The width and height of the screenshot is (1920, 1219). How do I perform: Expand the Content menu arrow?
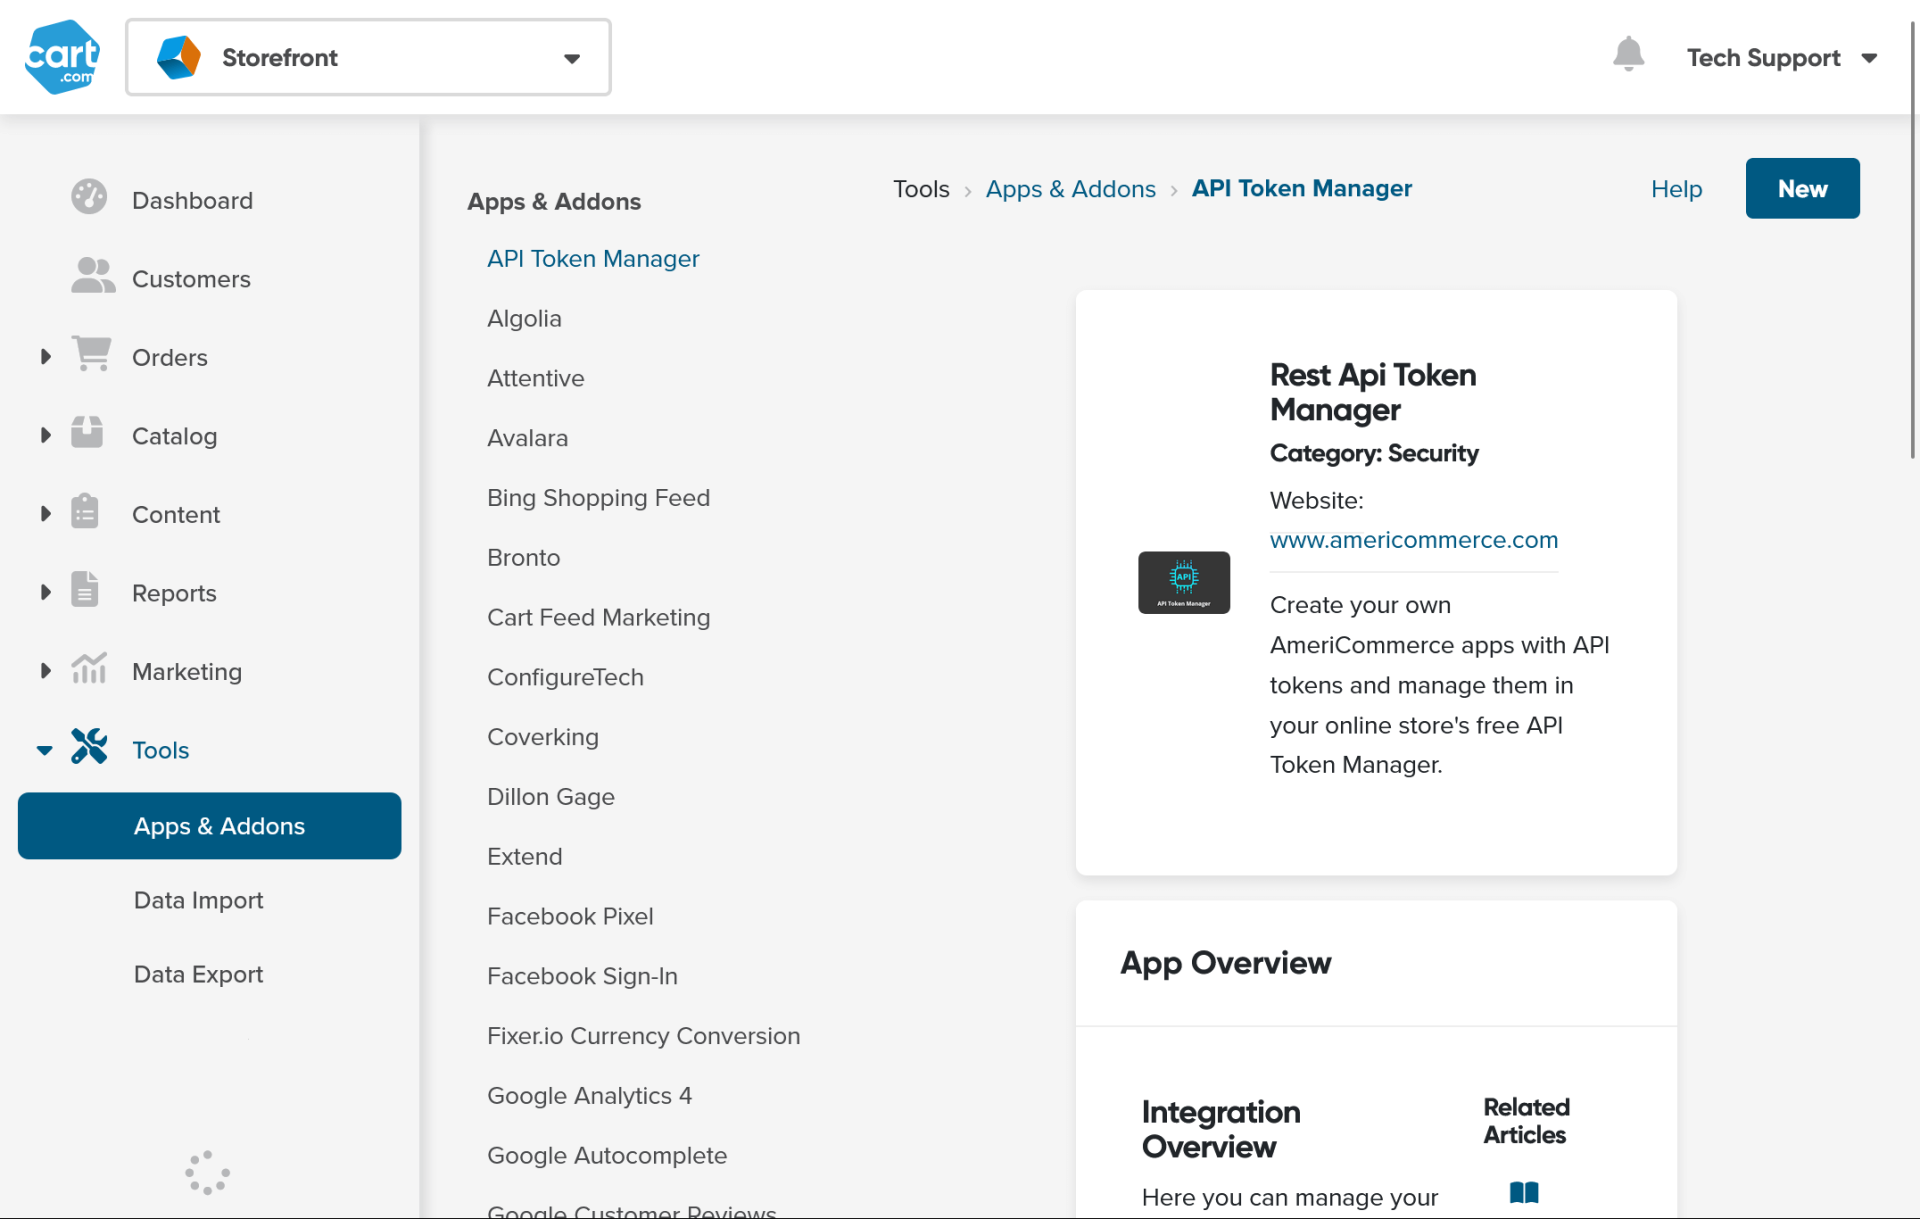tap(45, 514)
